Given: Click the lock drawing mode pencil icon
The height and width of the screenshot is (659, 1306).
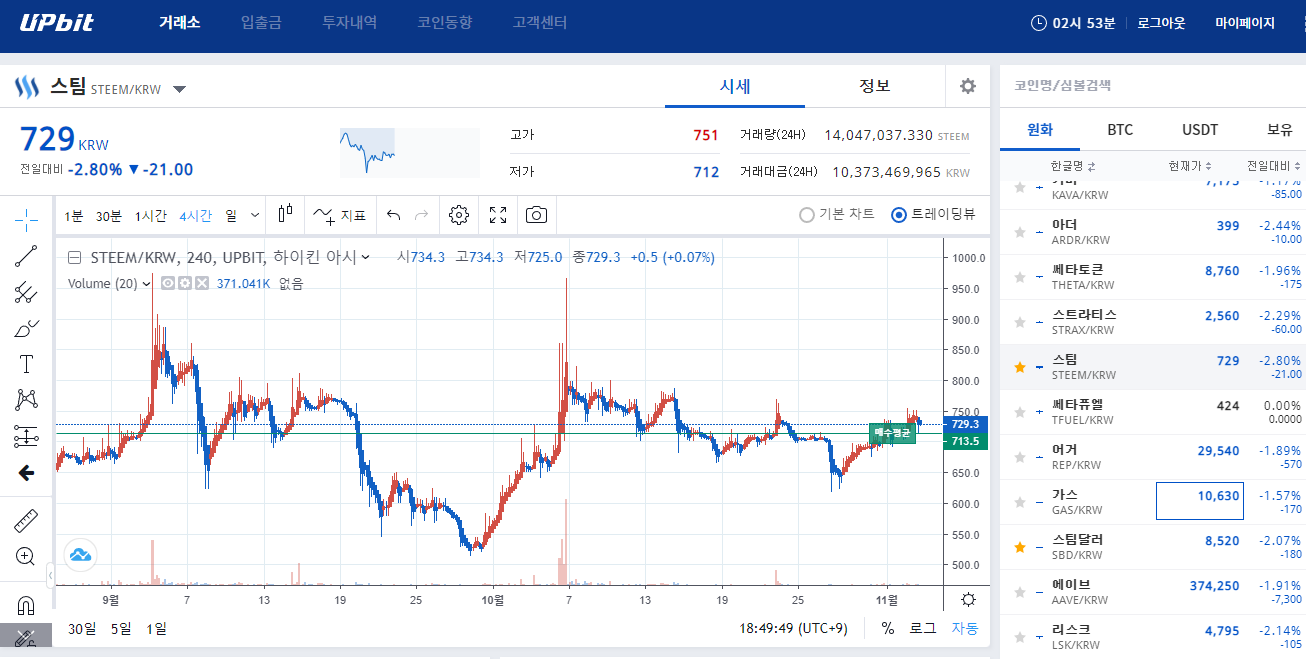Looking at the screenshot, I should coord(27,637).
